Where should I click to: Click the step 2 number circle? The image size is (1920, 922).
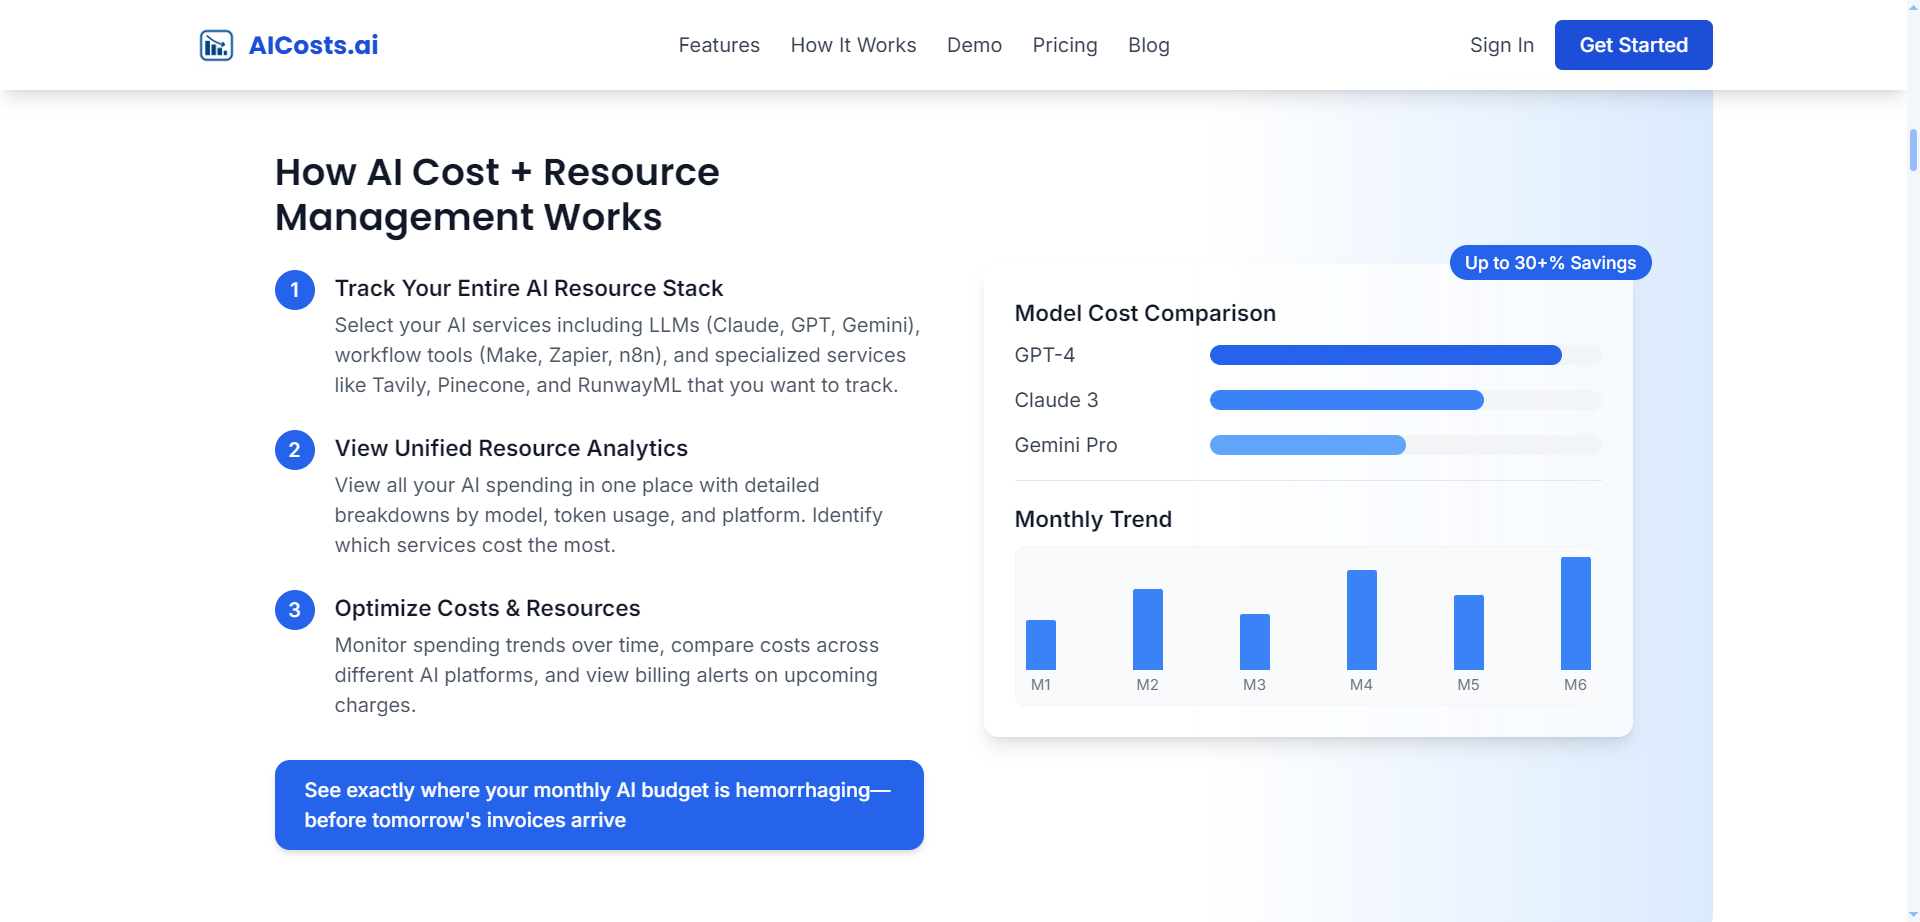pos(295,450)
